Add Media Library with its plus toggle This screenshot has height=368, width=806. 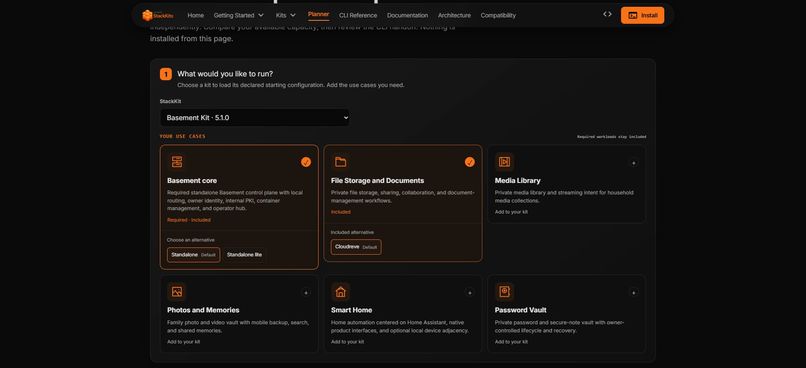(633, 163)
